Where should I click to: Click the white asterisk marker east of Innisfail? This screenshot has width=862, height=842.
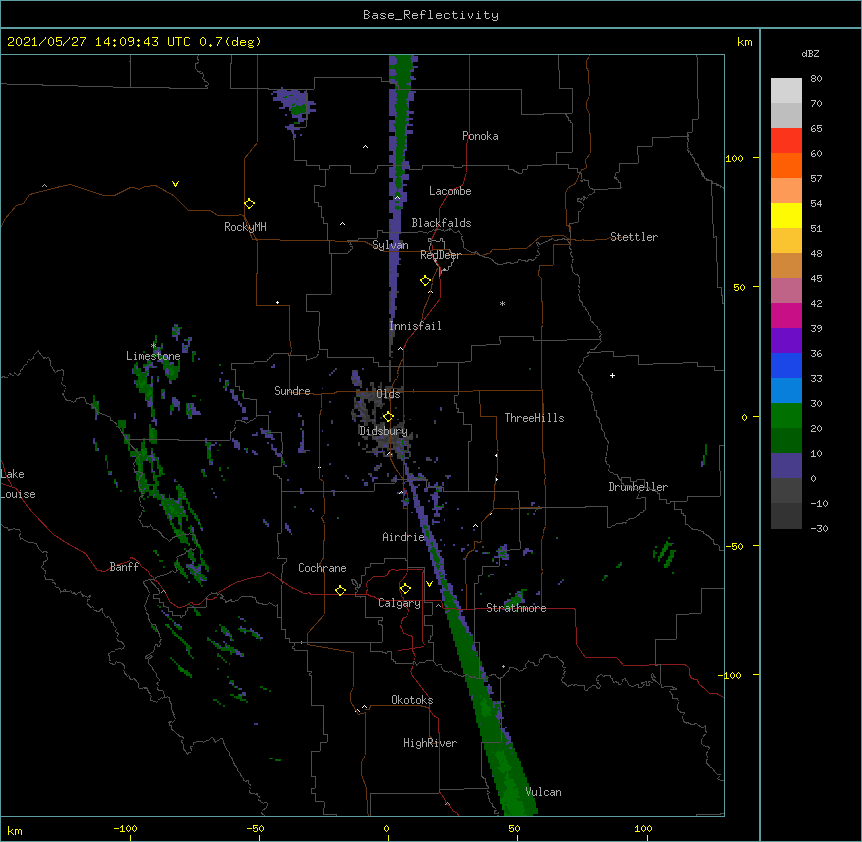(x=502, y=303)
